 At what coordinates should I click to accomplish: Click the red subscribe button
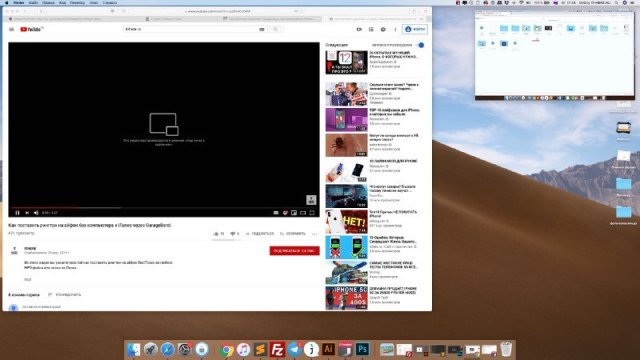click(294, 251)
